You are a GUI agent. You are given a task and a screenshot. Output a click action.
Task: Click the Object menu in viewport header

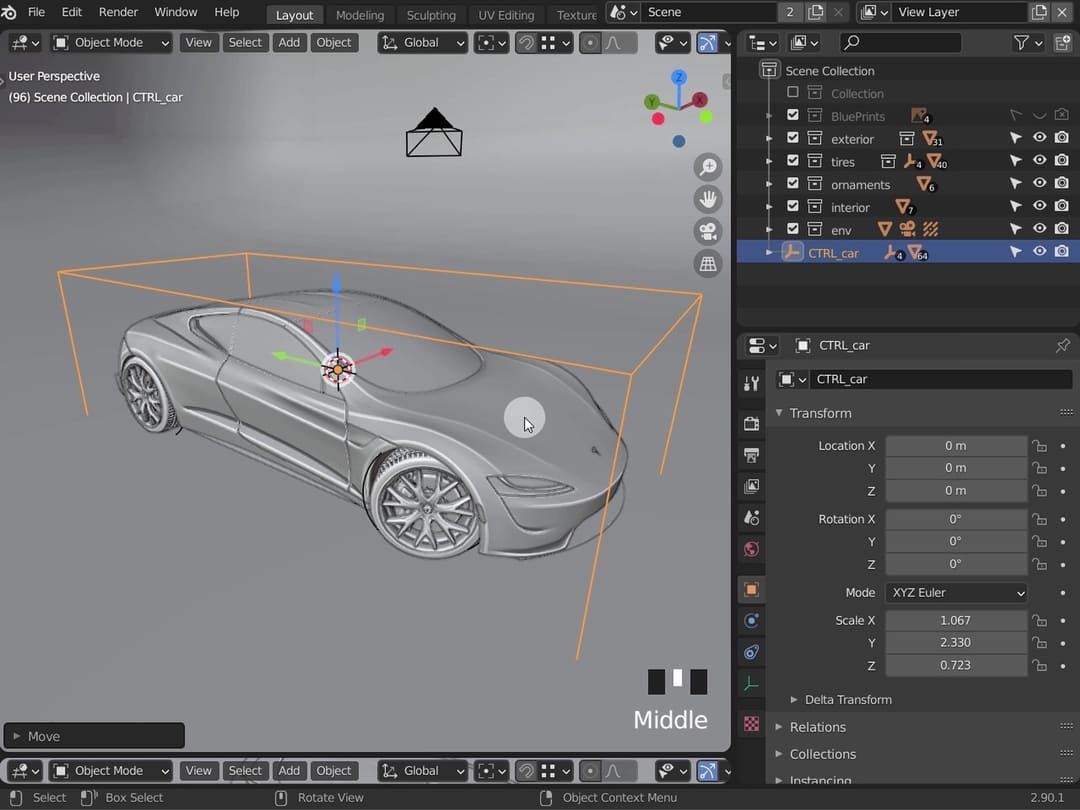click(x=334, y=42)
